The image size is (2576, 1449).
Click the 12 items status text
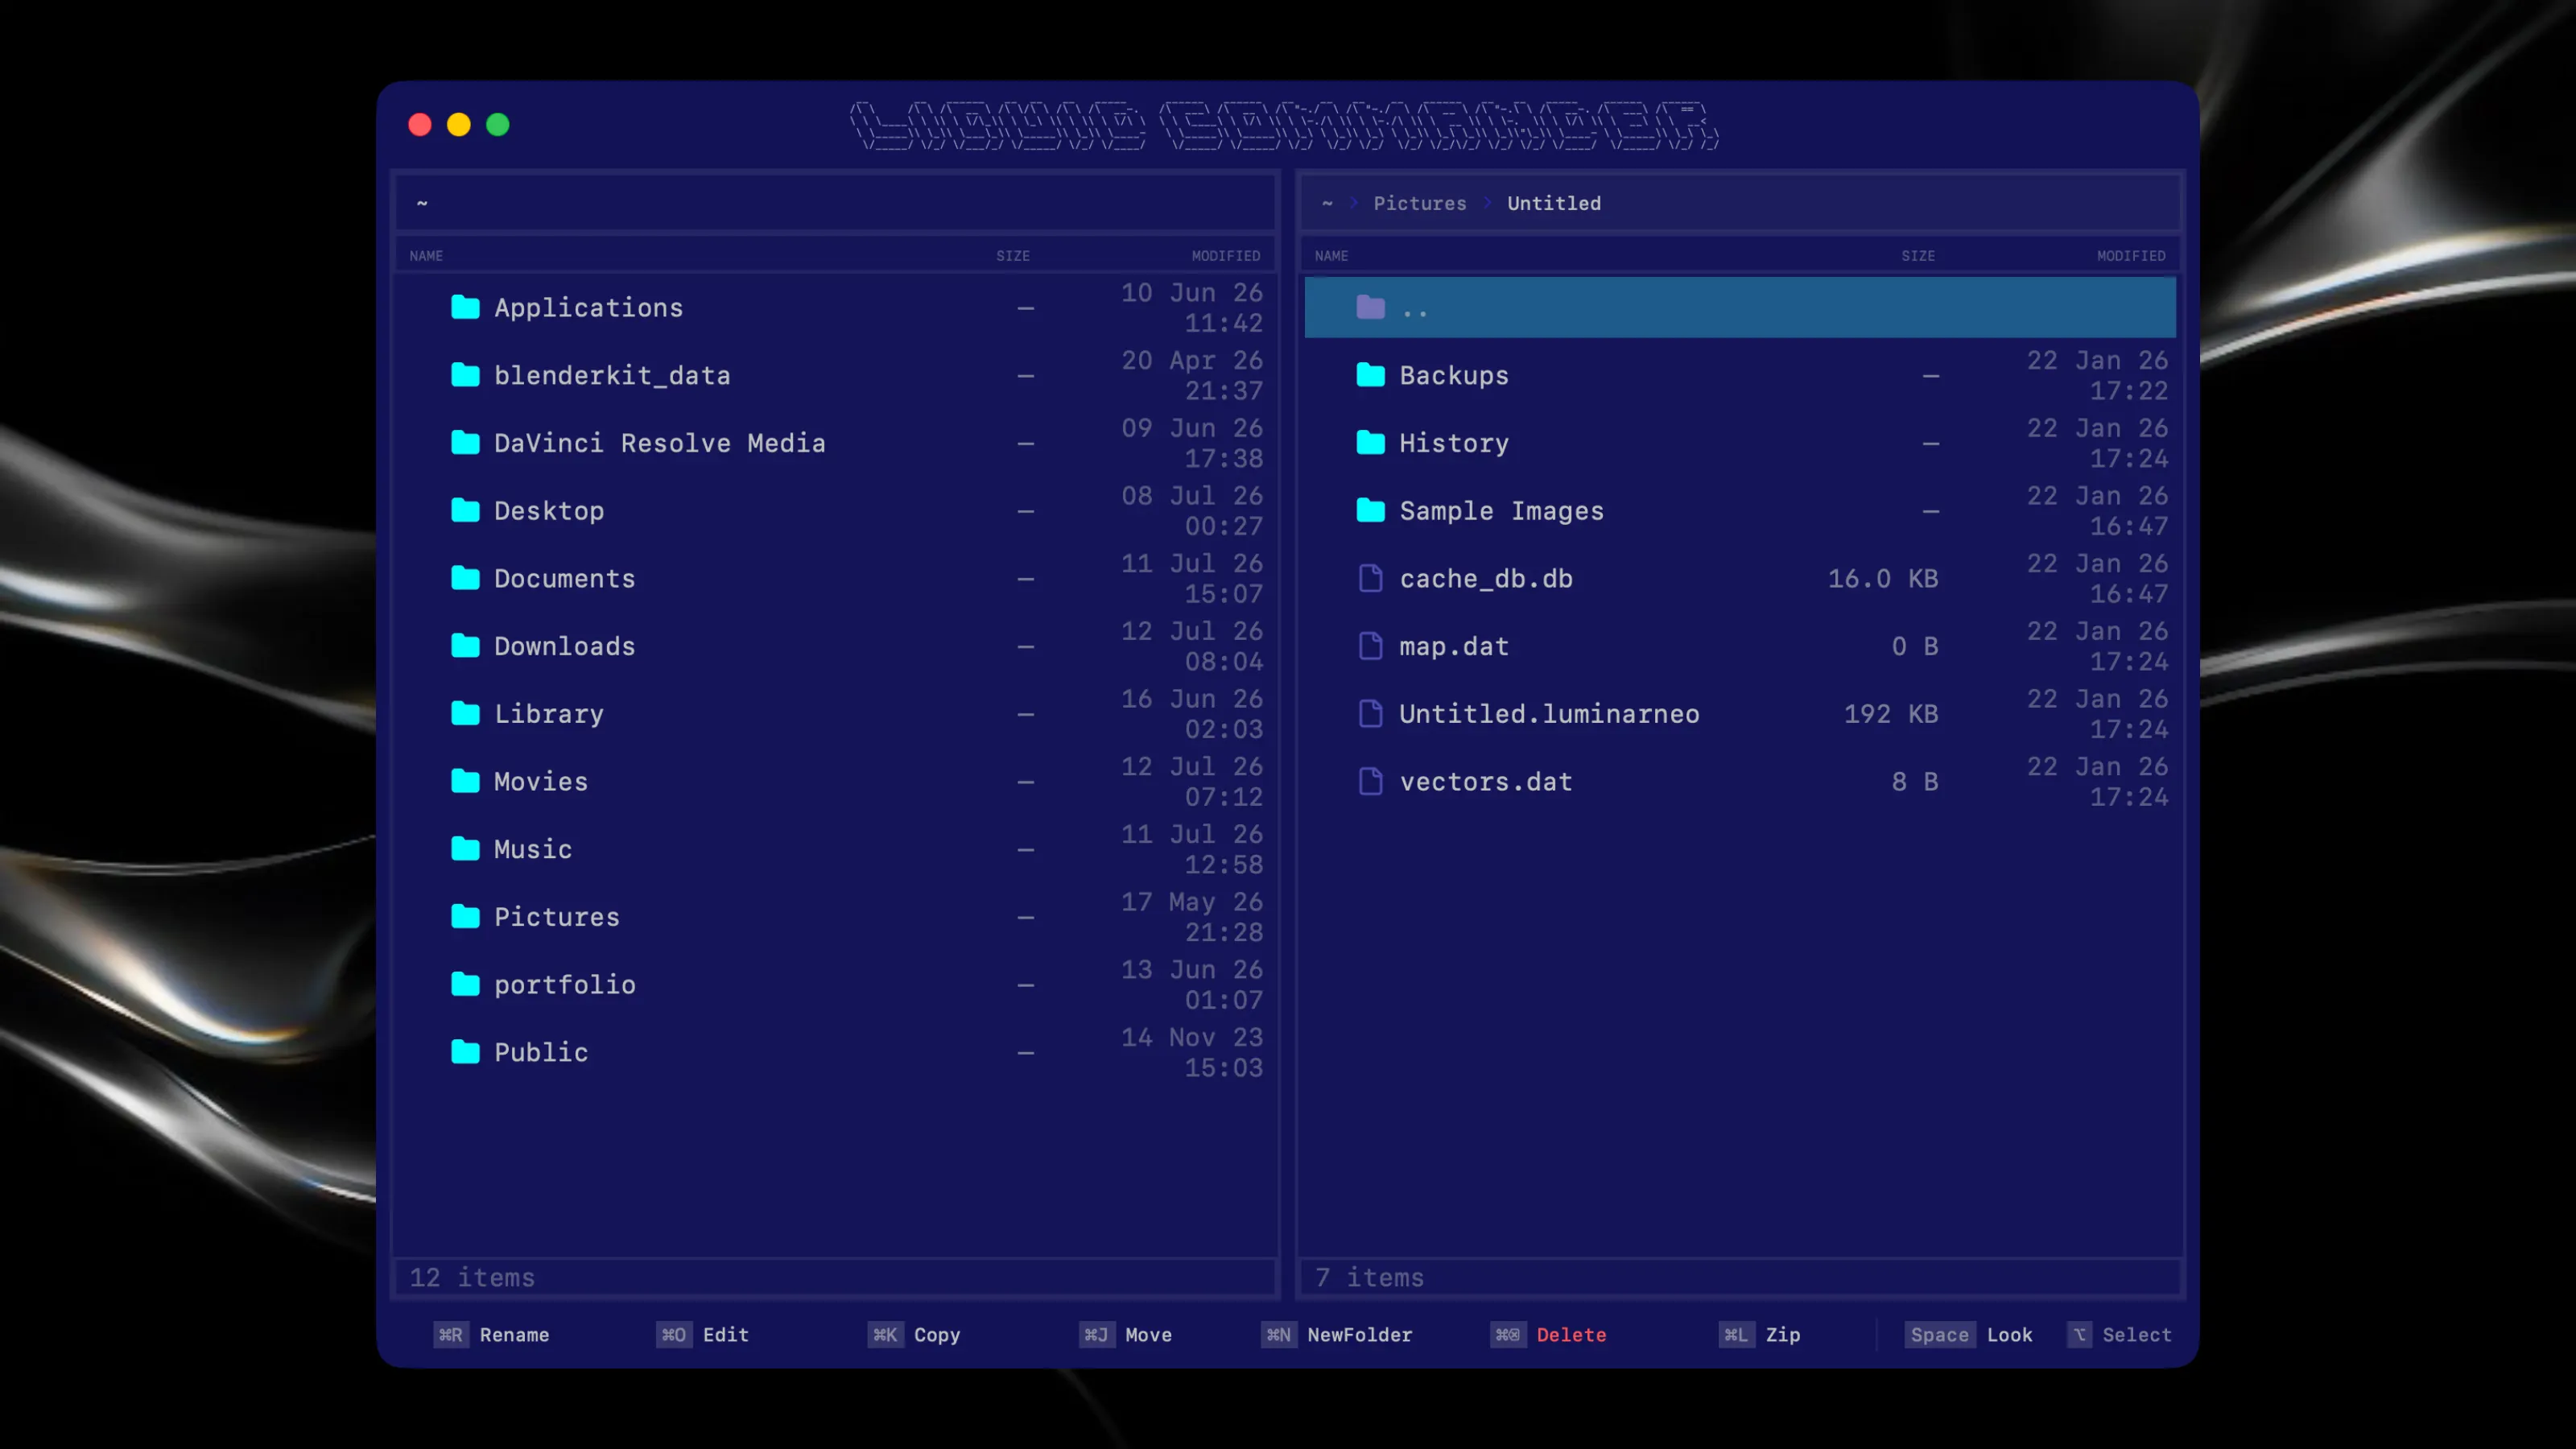pos(472,1278)
